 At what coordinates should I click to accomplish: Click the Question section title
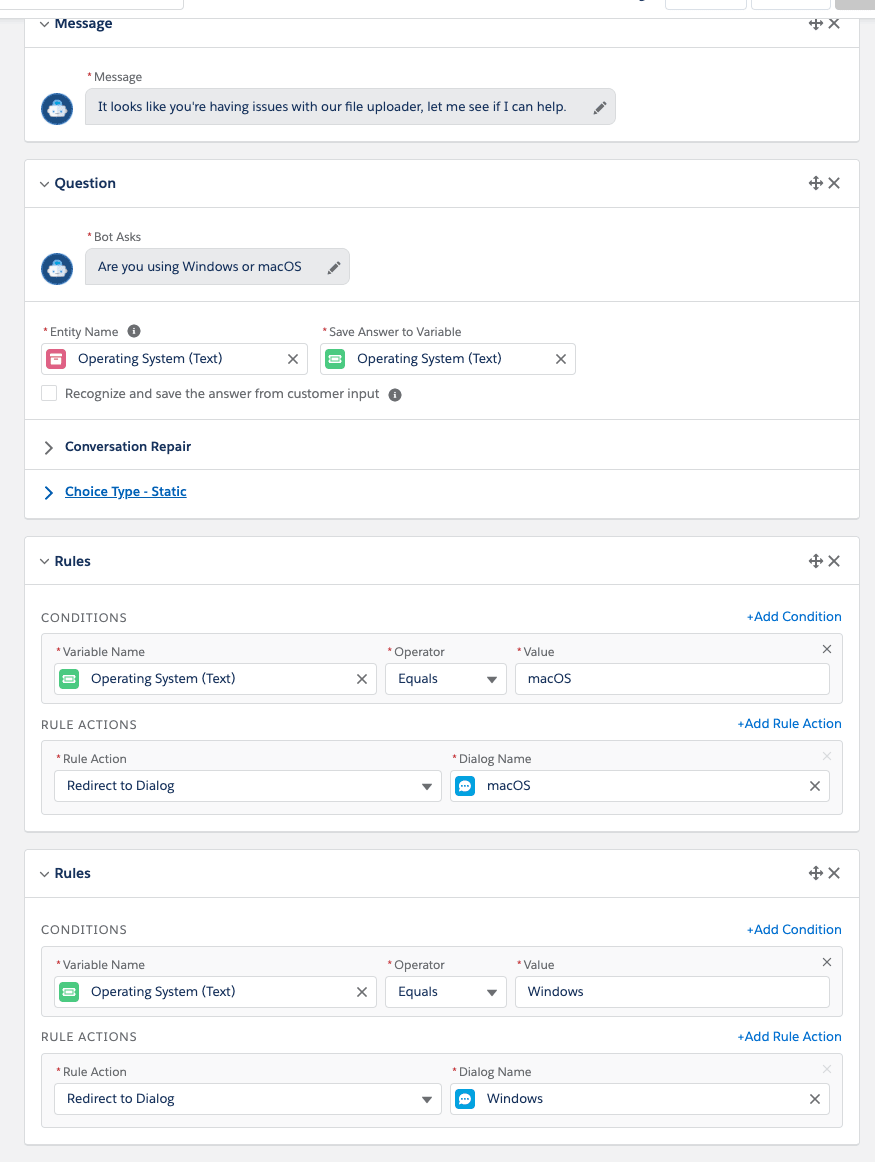84,183
